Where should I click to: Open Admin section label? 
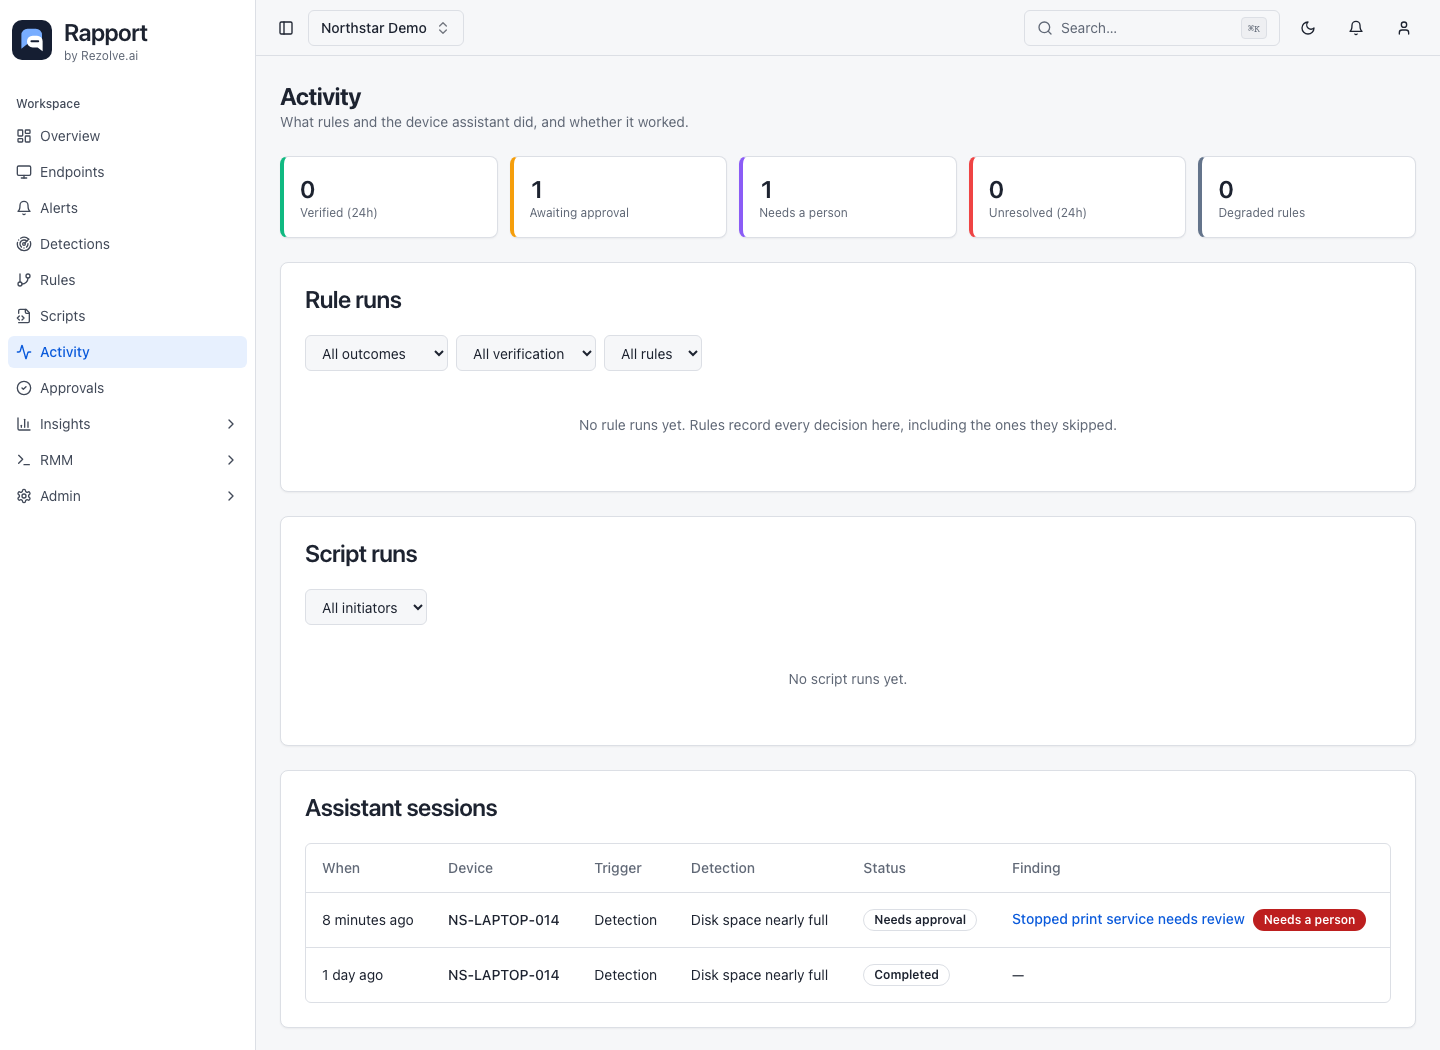coord(60,496)
